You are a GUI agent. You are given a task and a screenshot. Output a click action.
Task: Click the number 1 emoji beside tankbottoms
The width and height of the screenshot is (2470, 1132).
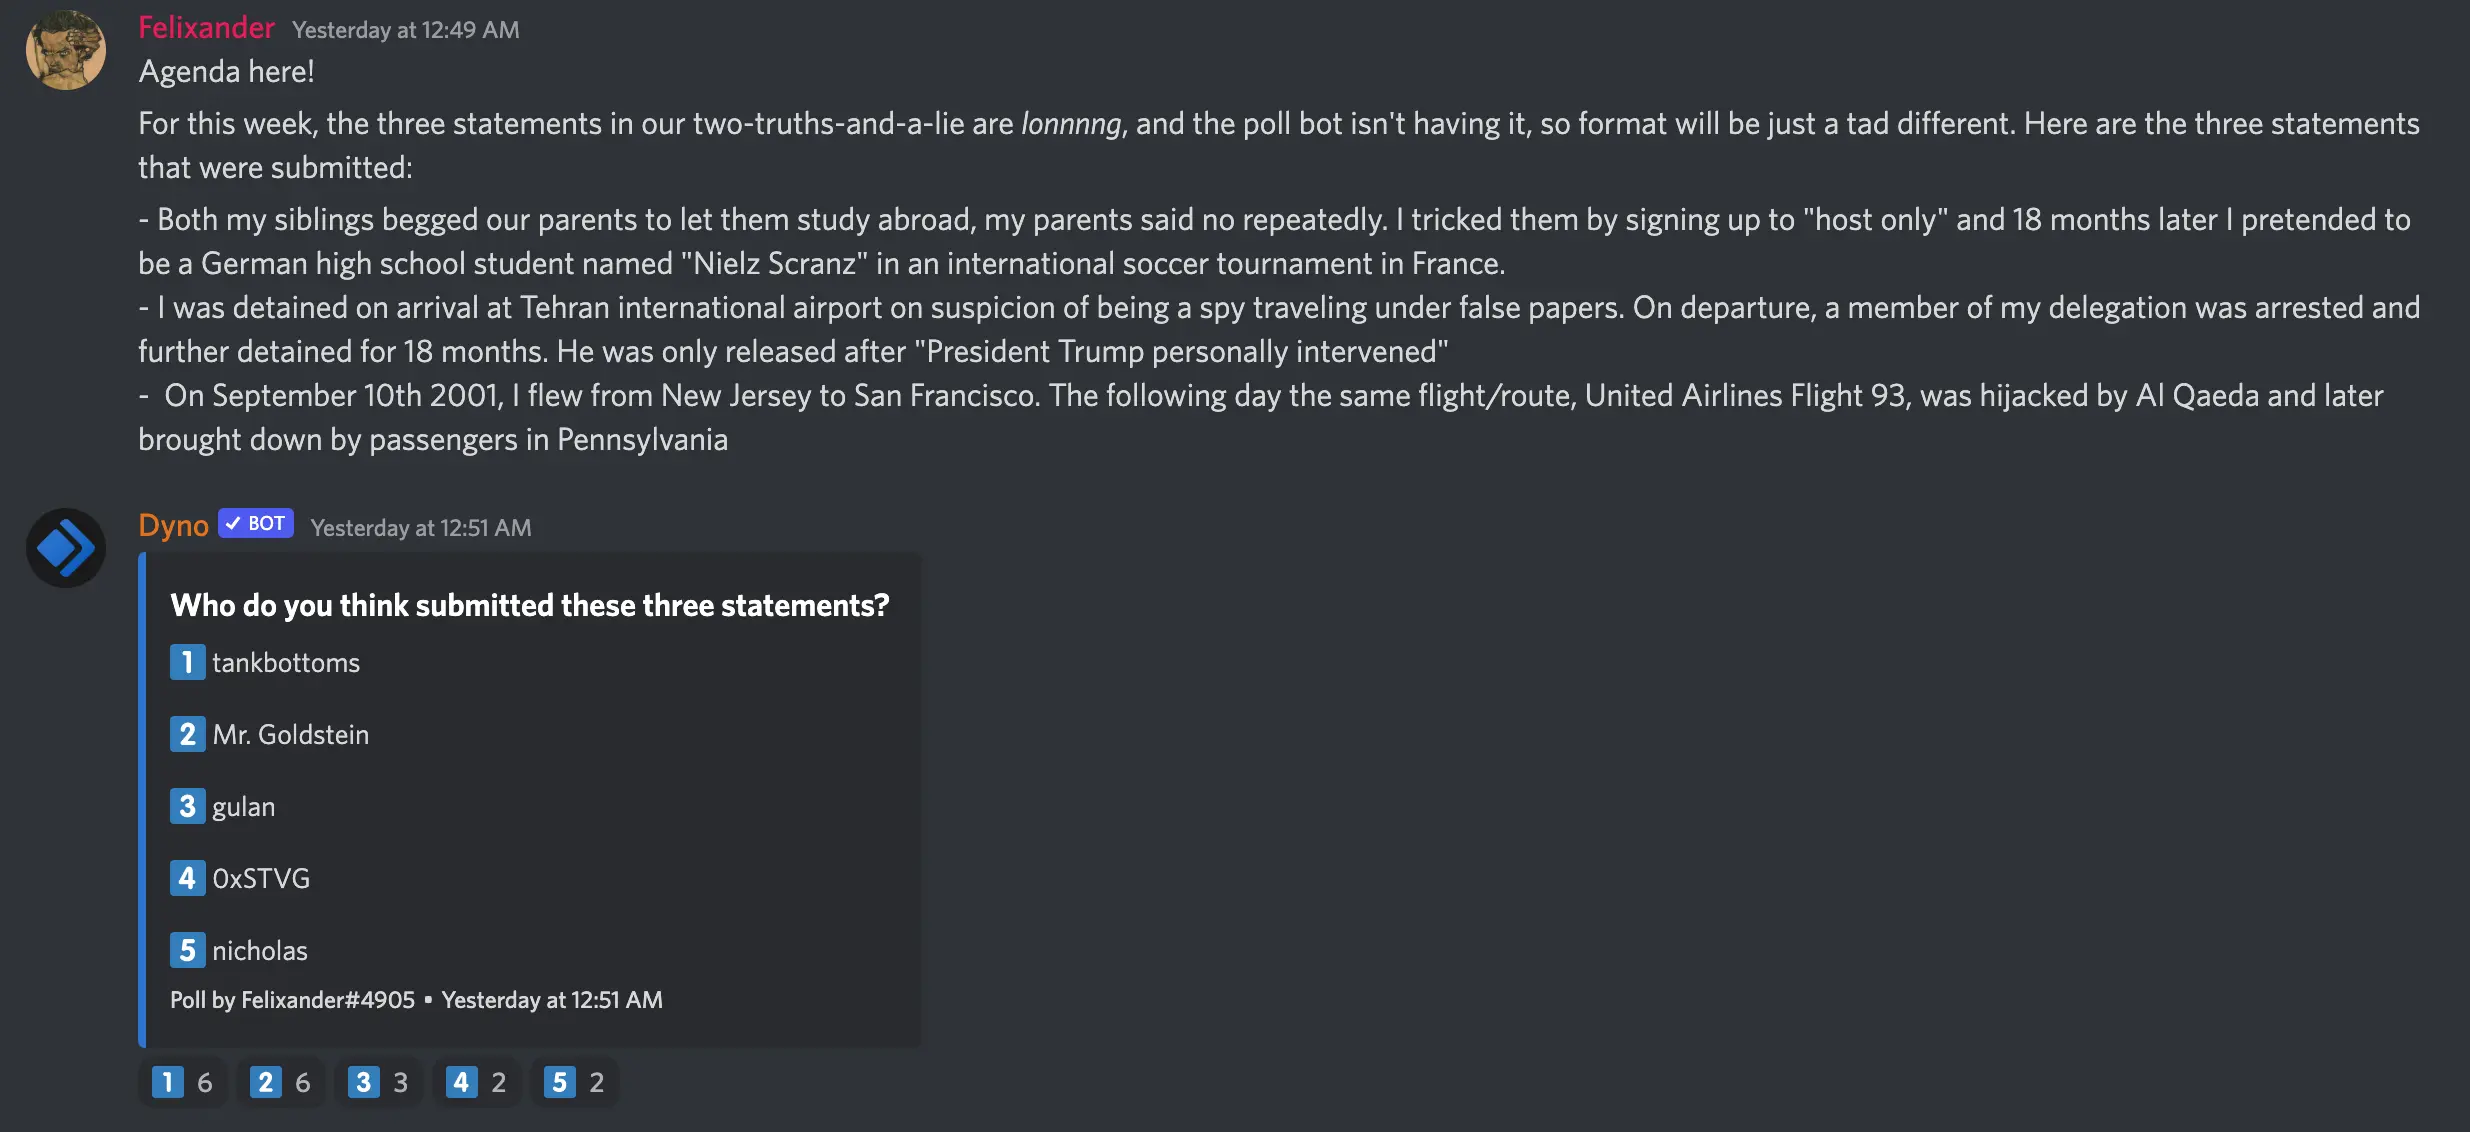187,662
